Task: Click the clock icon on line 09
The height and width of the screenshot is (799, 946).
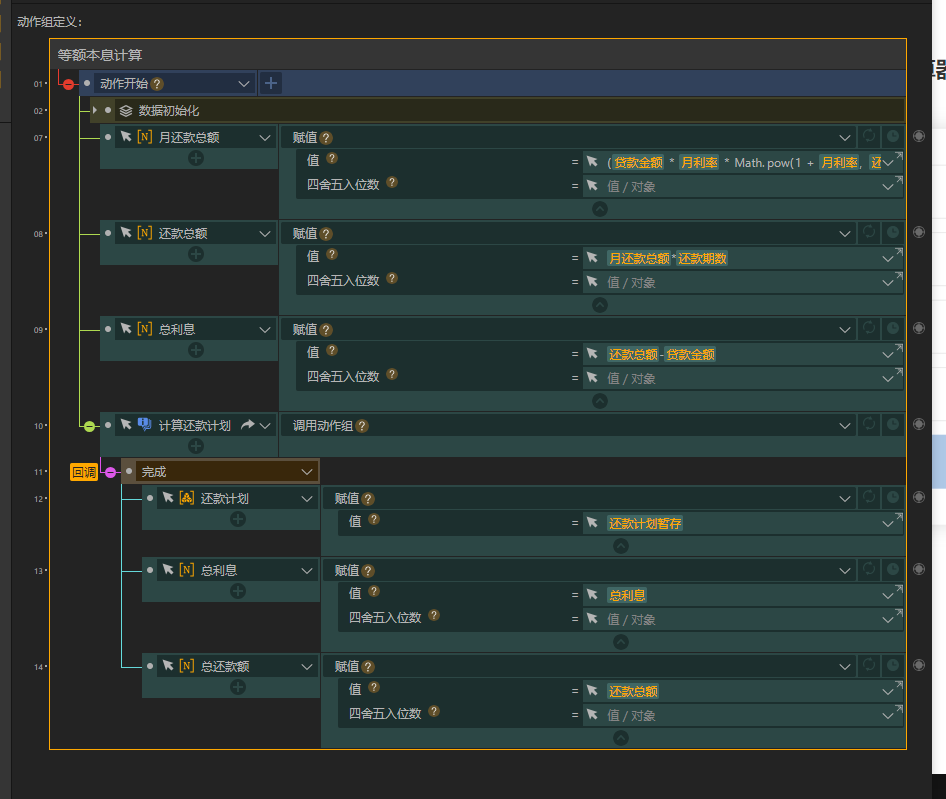Action: pos(893,328)
